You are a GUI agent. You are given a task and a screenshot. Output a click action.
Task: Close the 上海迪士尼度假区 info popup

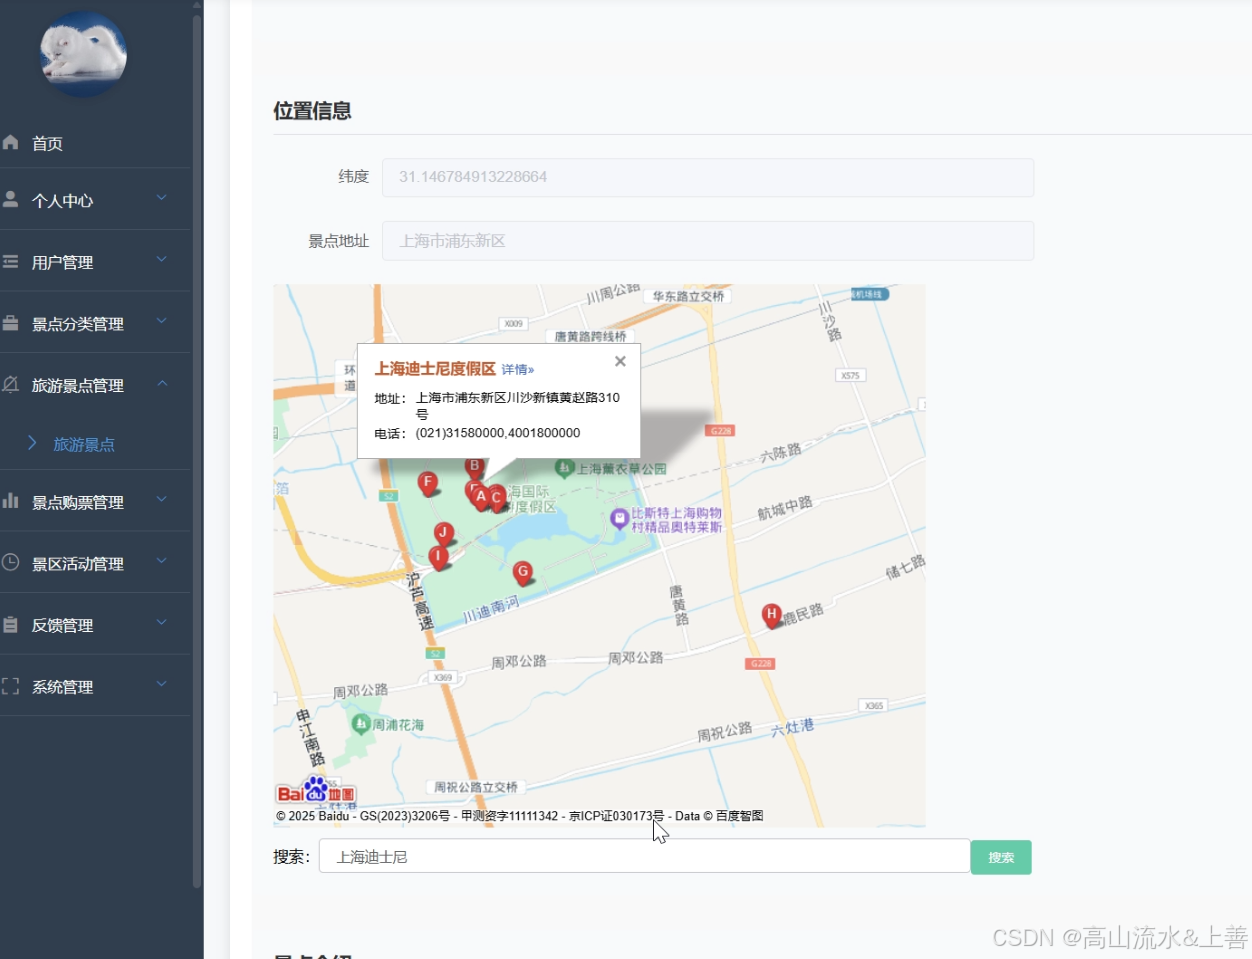620,361
